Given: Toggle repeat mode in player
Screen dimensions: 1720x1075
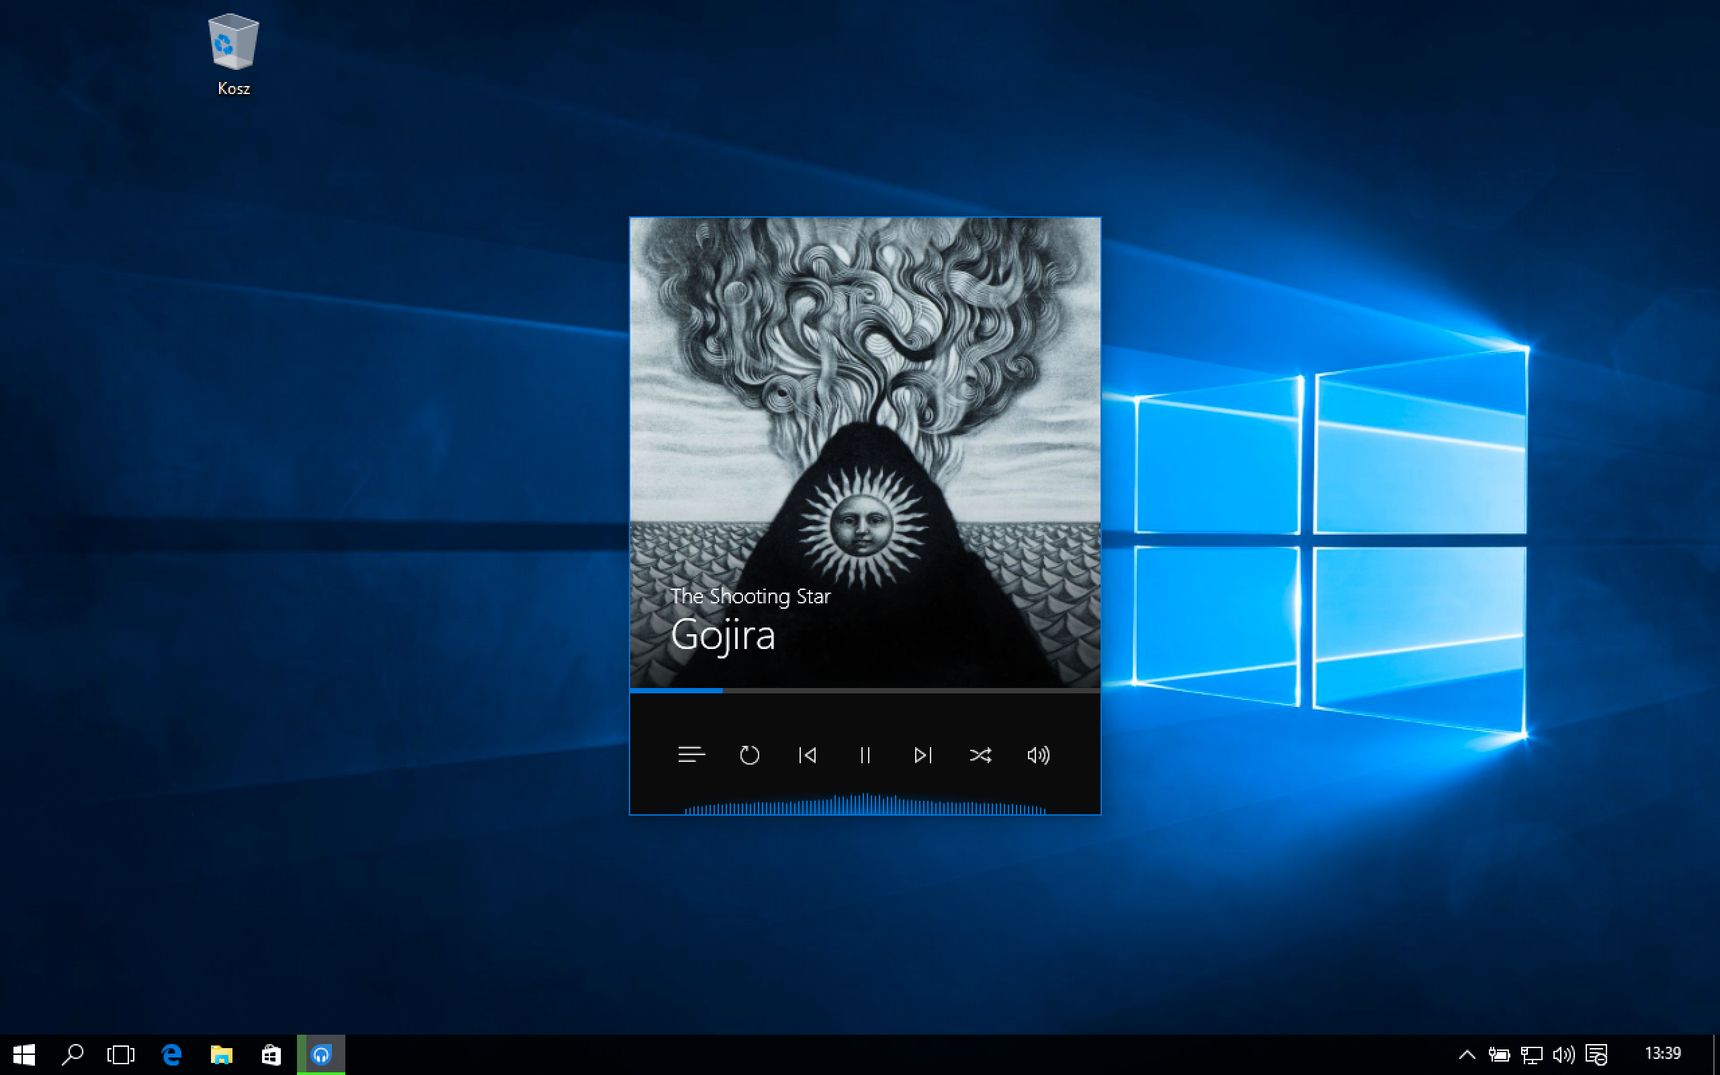Looking at the screenshot, I should pyautogui.click(x=749, y=755).
